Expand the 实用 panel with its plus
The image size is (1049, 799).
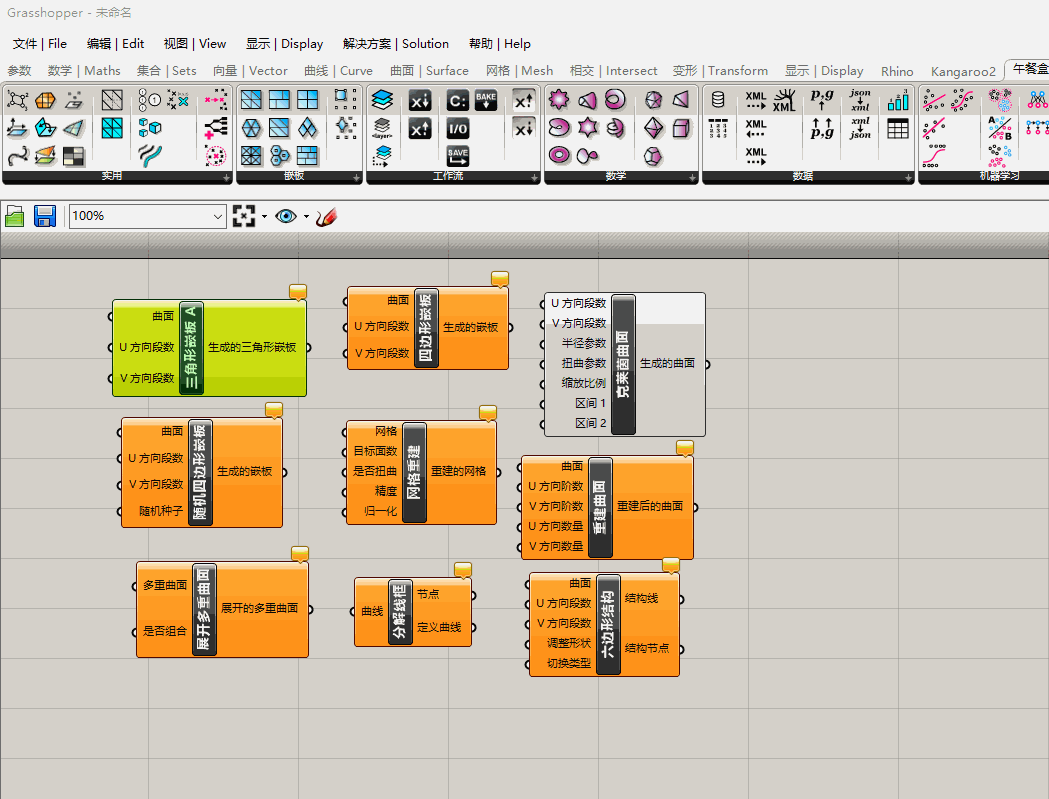click(x=227, y=177)
